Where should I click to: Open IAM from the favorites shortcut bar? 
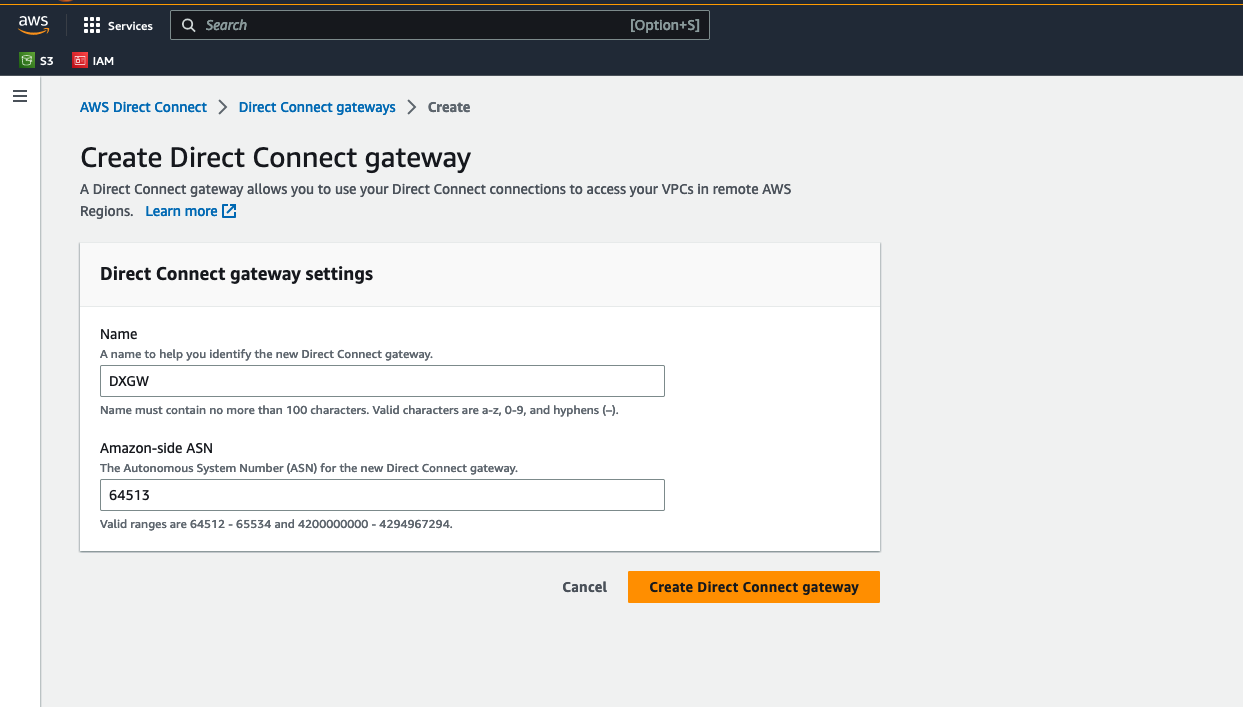(x=92, y=60)
